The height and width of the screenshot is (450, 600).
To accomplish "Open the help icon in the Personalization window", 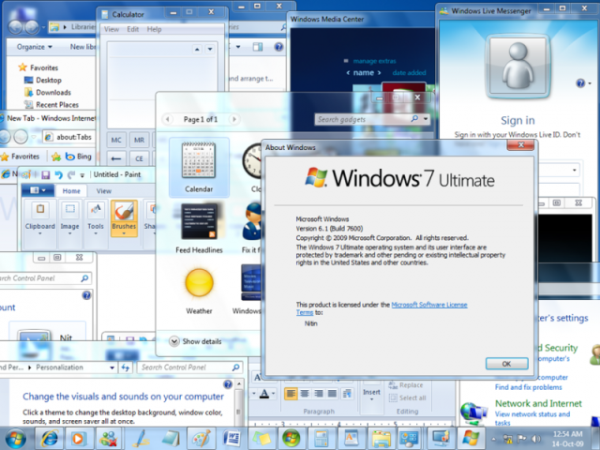I will click(228, 384).
